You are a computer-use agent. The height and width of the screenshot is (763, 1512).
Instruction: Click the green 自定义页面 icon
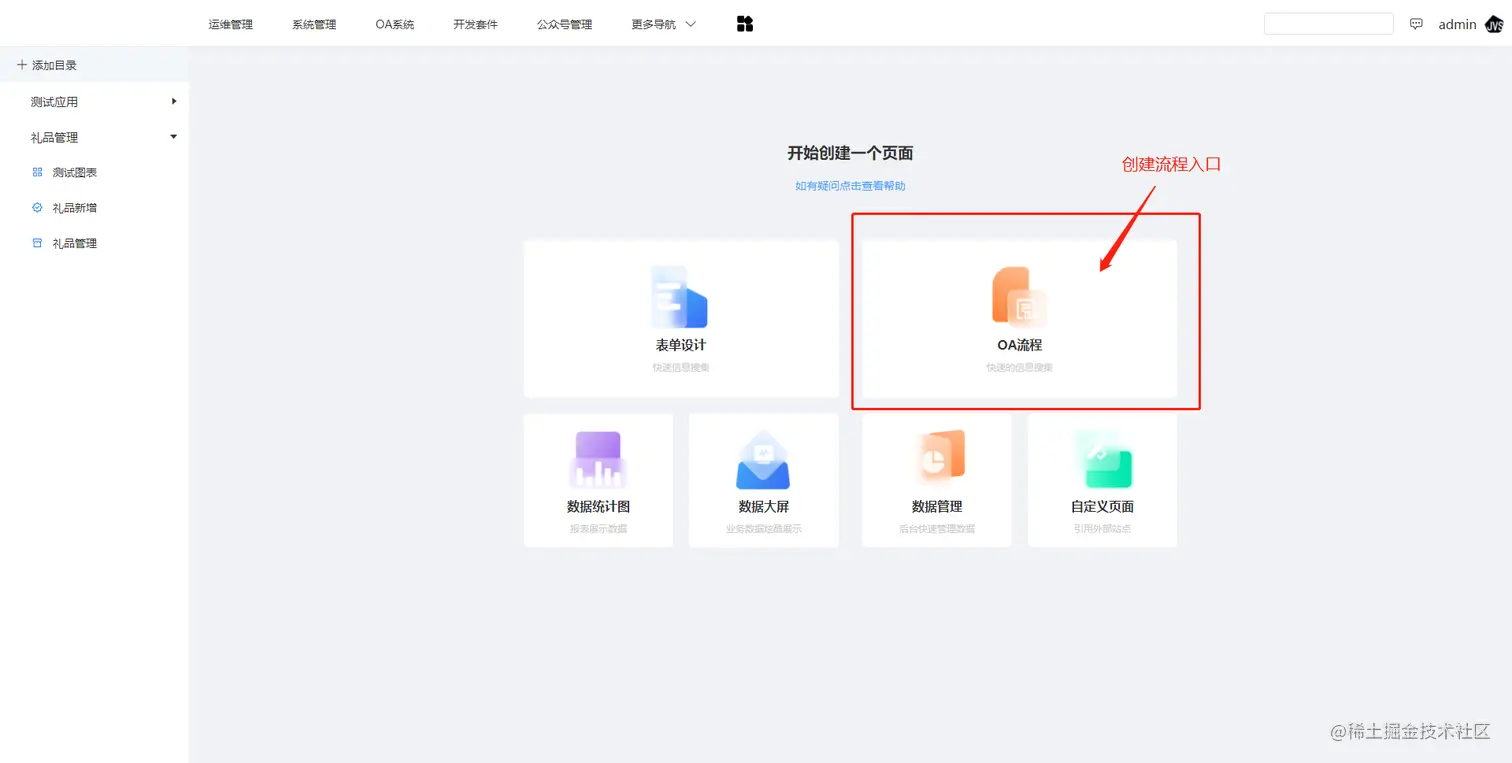(1102, 460)
